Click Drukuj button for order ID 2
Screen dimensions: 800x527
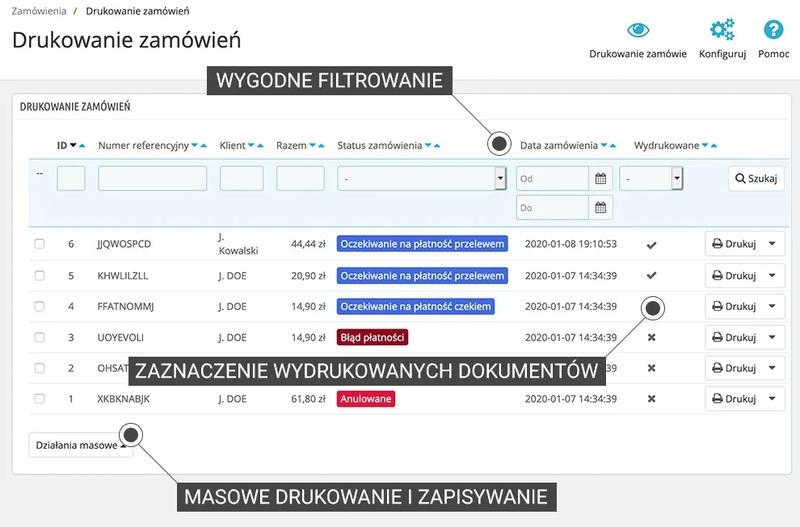[734, 368]
